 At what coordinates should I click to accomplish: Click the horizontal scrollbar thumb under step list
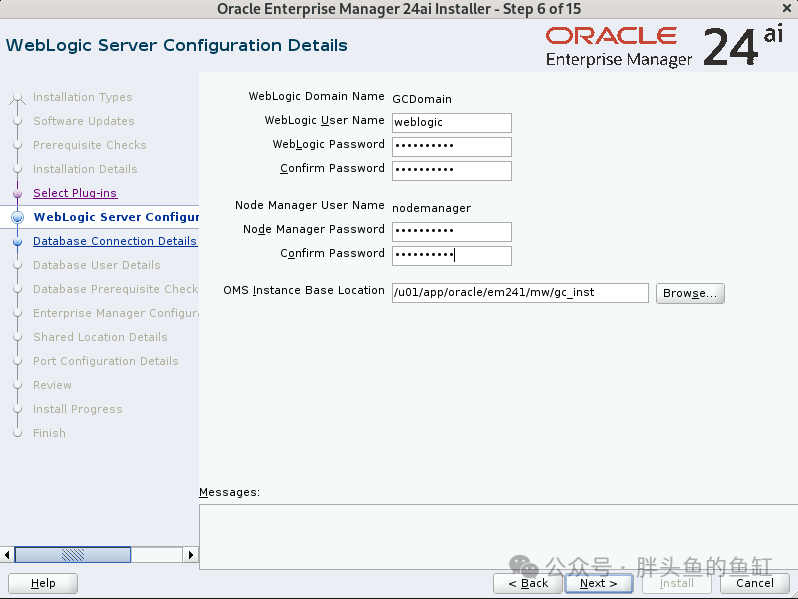point(73,554)
